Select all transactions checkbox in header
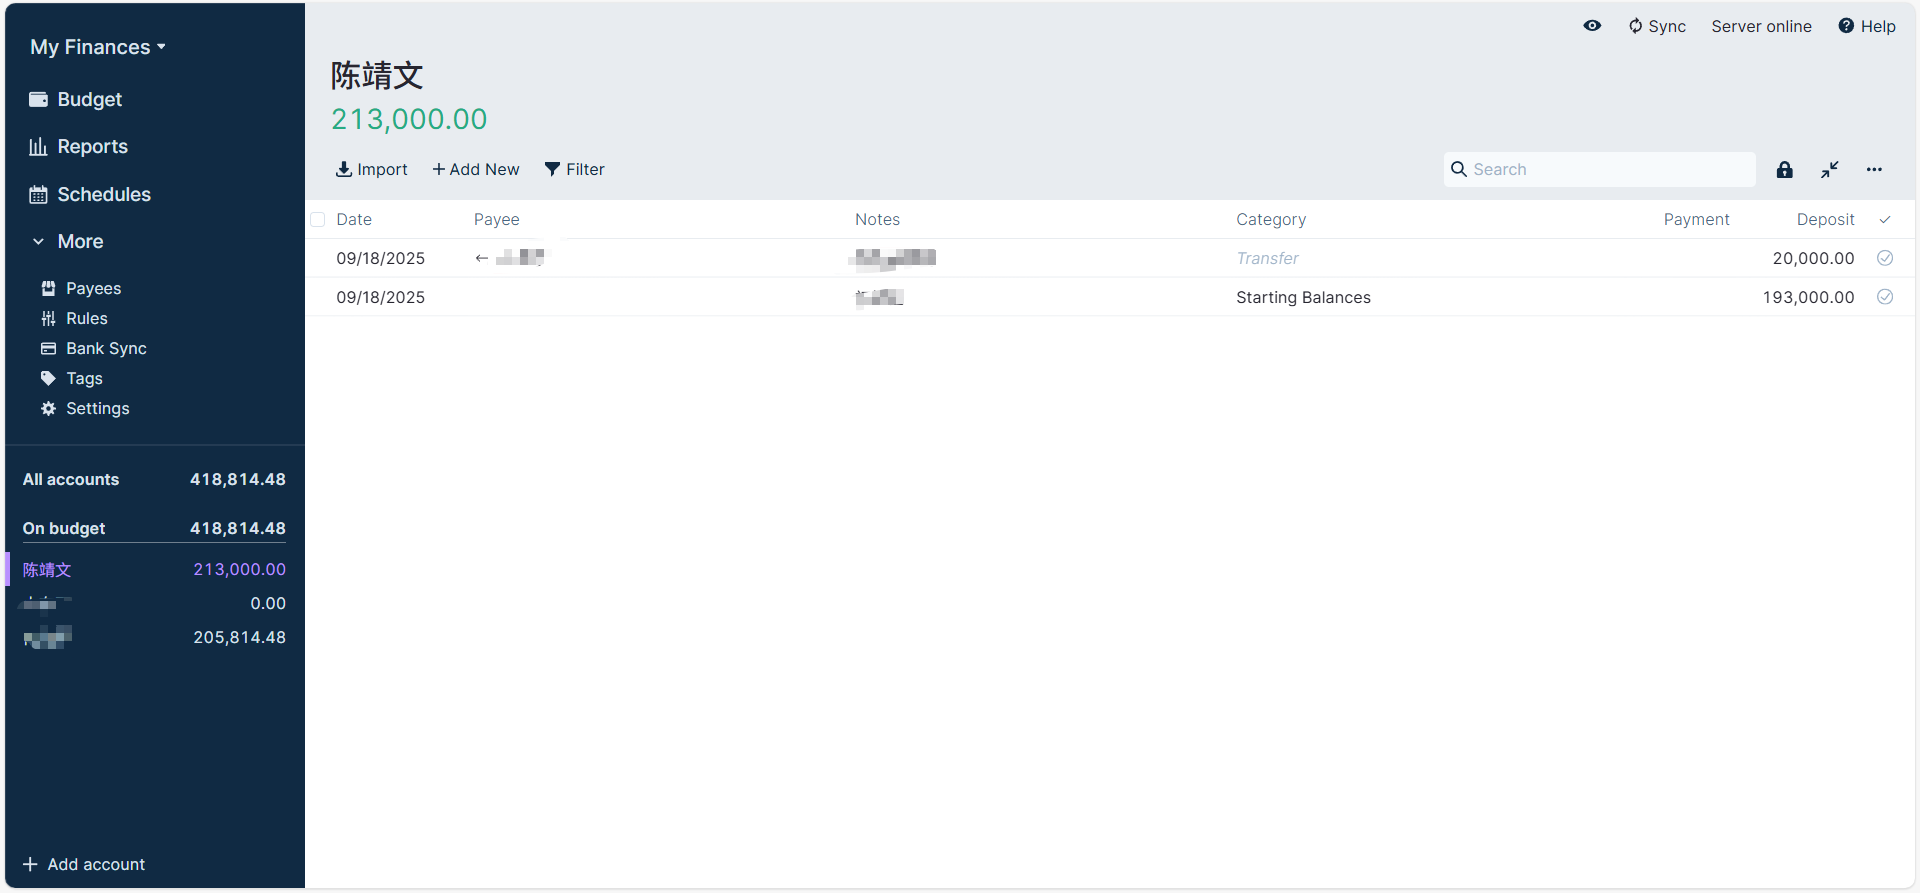Viewport: 1920px width, 893px height. point(318,220)
